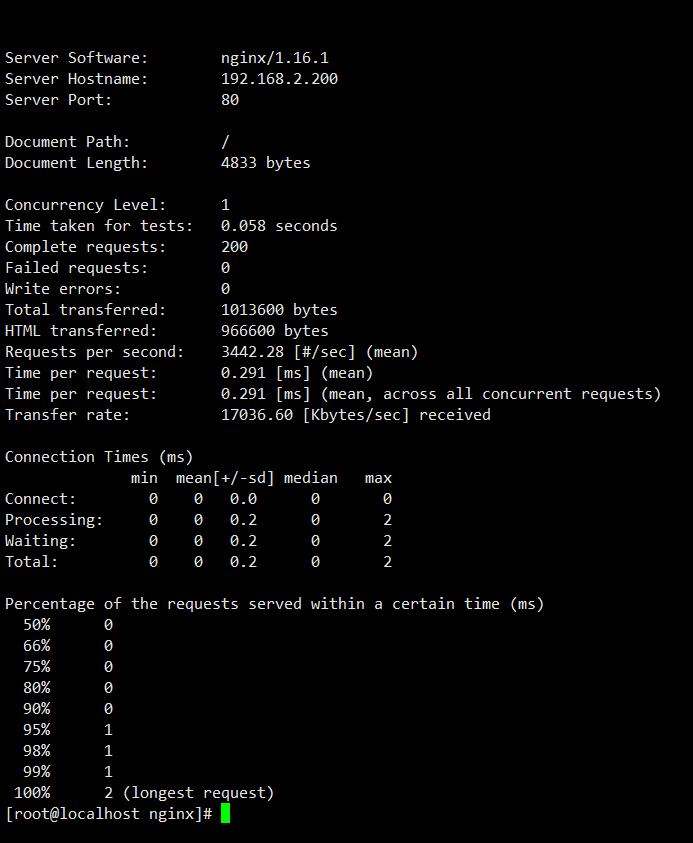Click the root@localhost nginx prompt
Screen dimensions: 693x843
(x=109, y=814)
